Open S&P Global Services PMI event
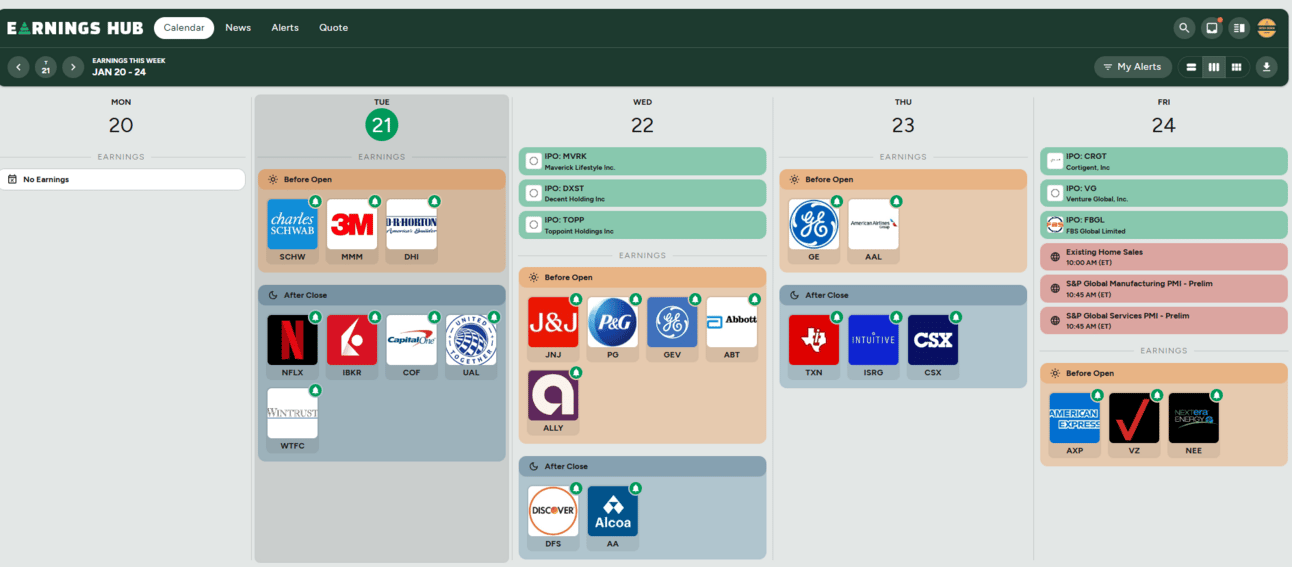The image size is (1292, 567). 1163,321
